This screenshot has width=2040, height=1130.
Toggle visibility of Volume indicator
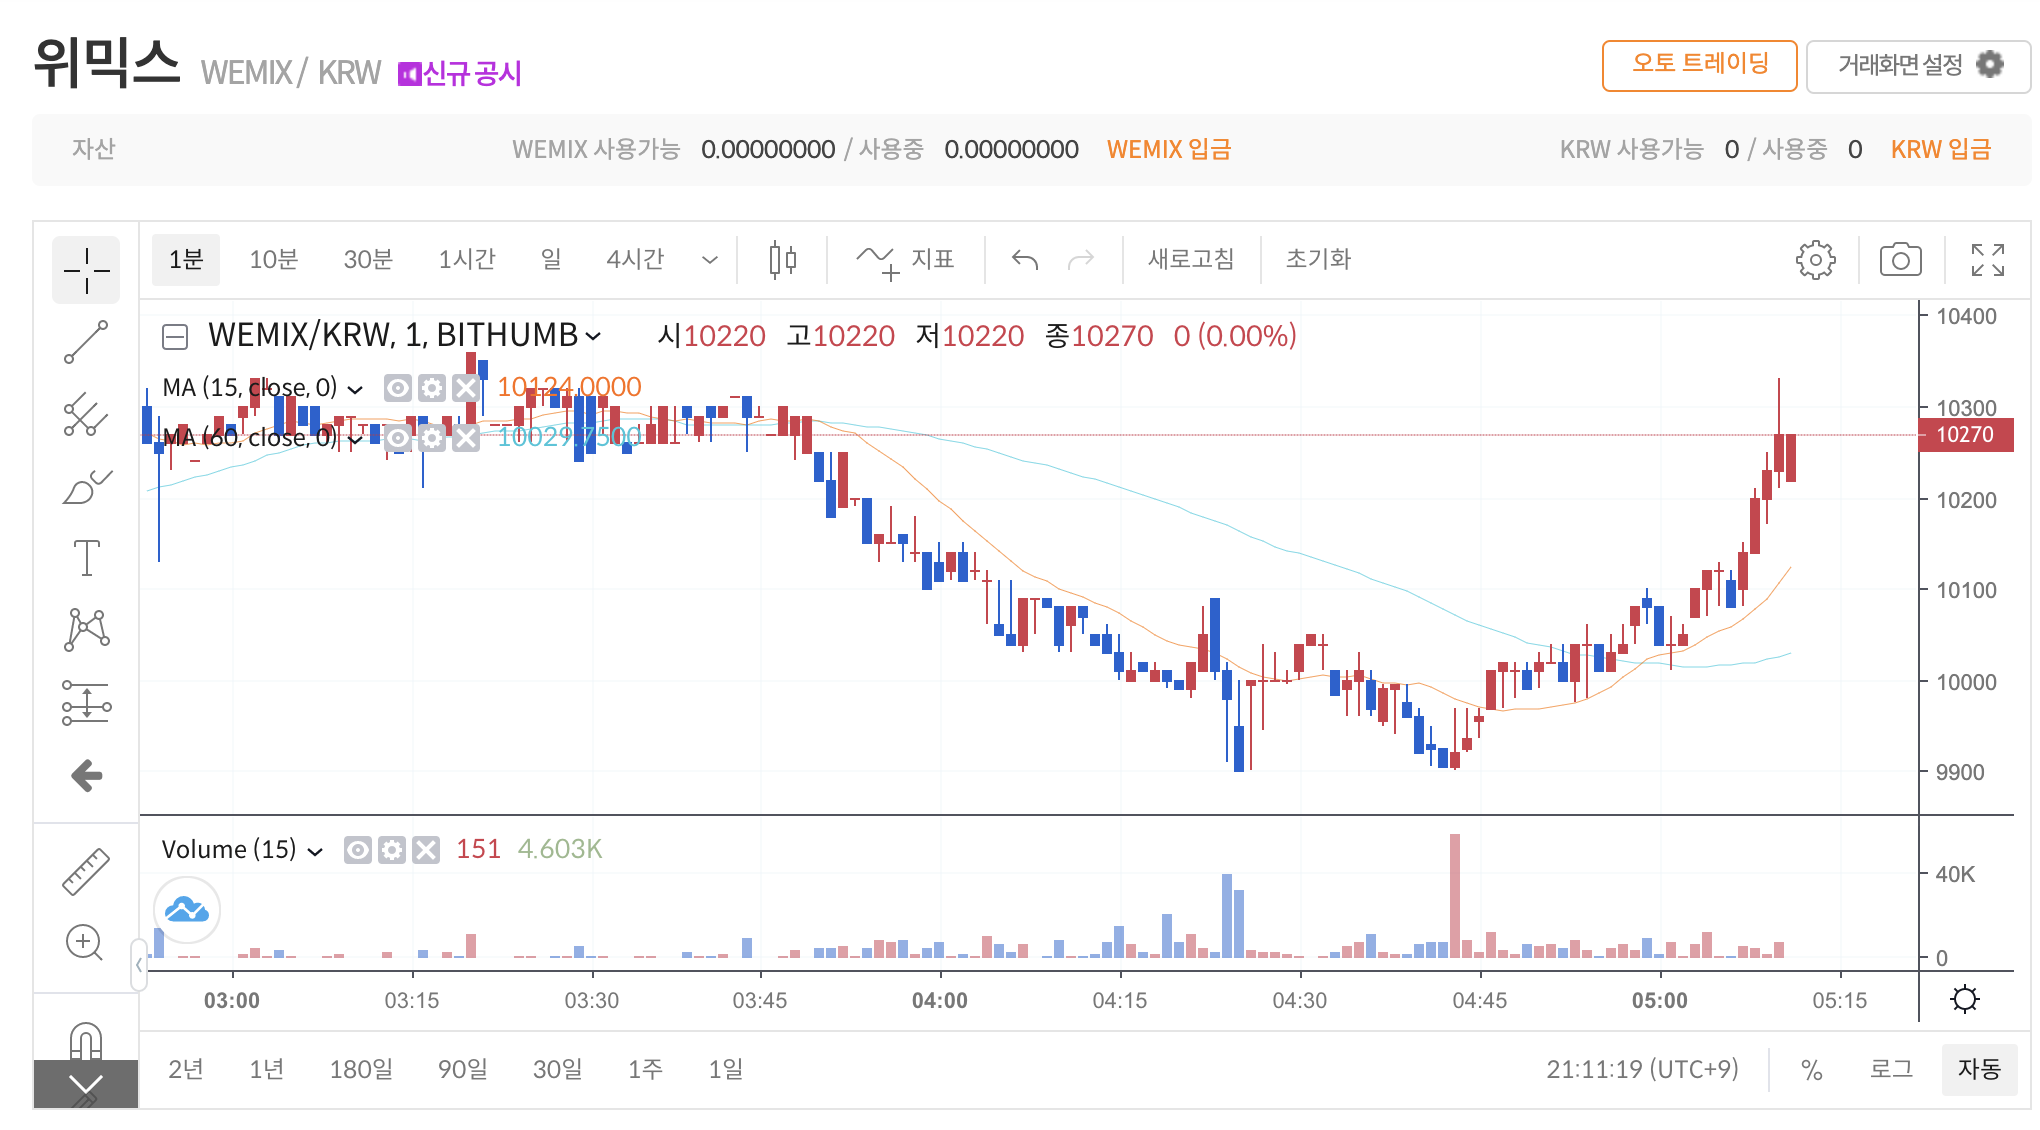pyautogui.click(x=358, y=850)
